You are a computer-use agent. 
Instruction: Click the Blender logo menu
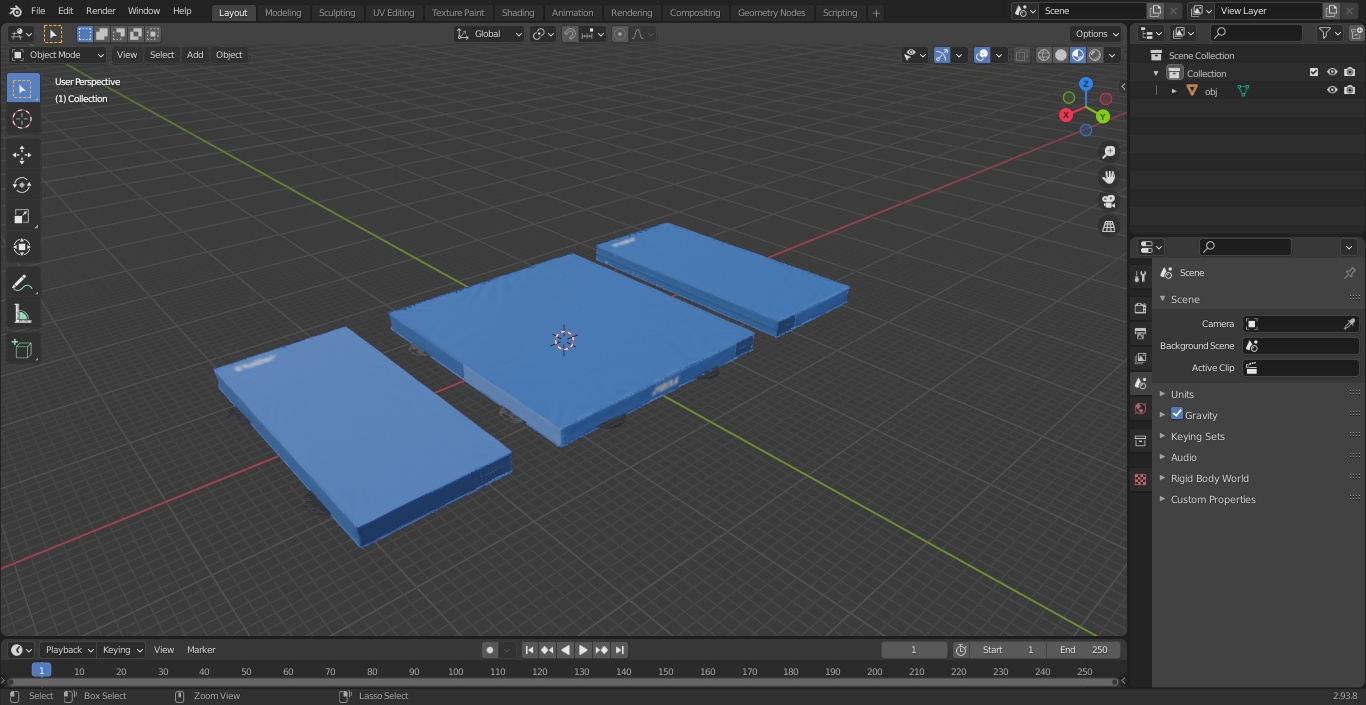pyautogui.click(x=15, y=11)
